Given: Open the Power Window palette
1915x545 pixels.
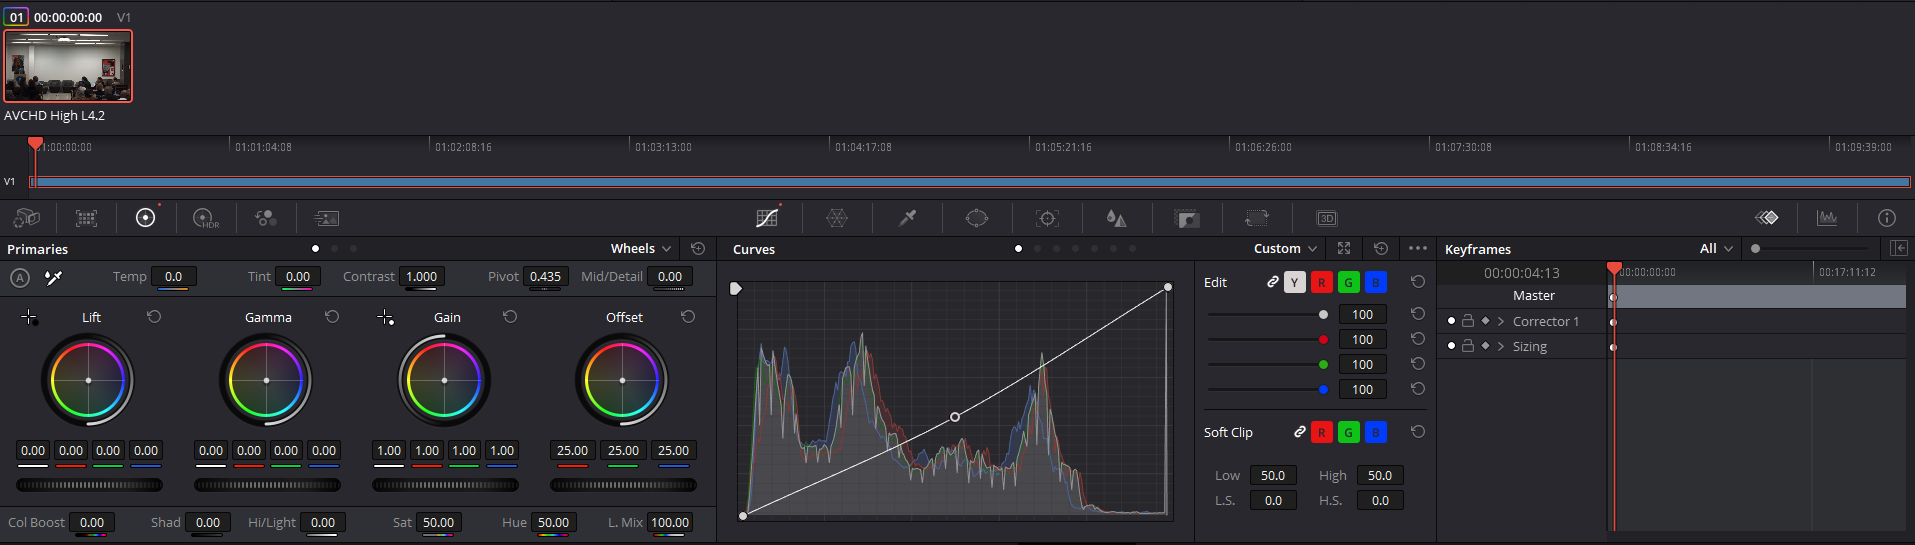Looking at the screenshot, I should [976, 218].
